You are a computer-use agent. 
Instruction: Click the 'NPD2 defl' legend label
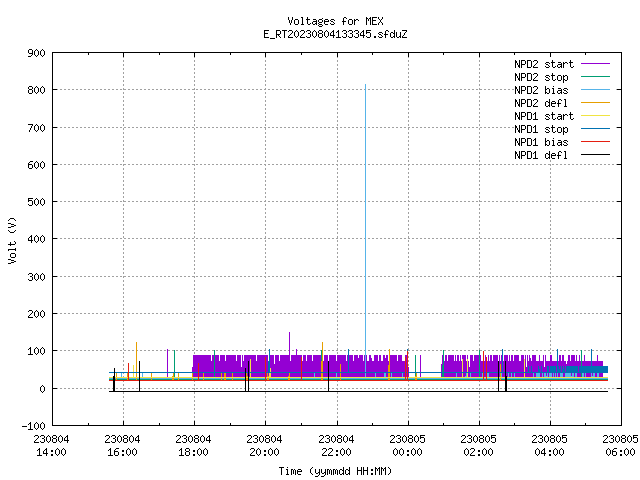pyautogui.click(x=541, y=103)
